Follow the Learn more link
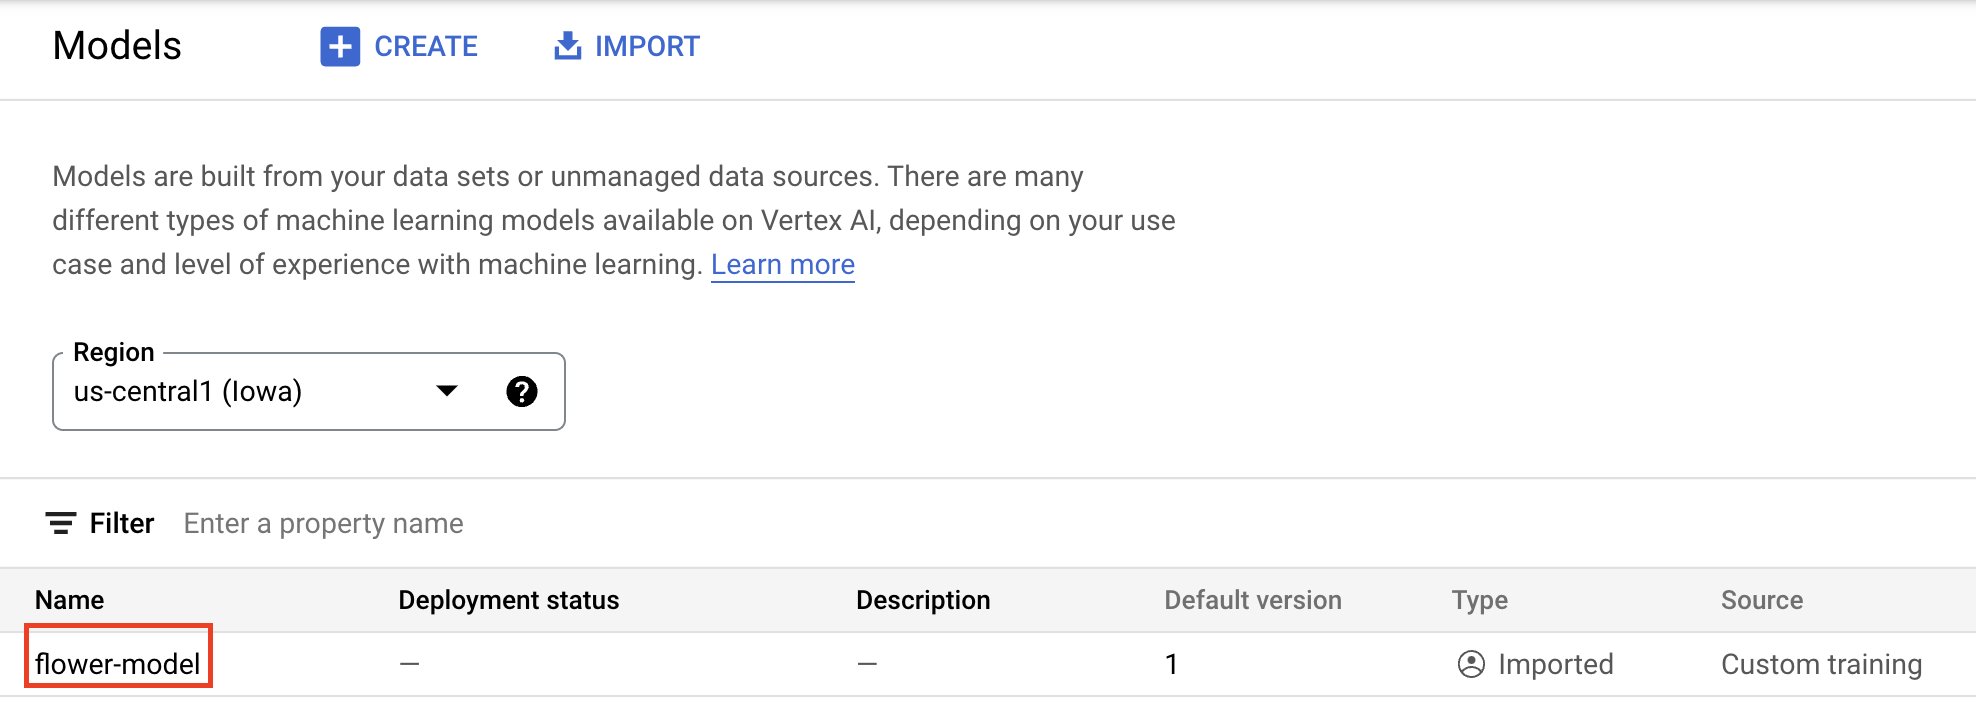1976x706 pixels. click(x=782, y=265)
